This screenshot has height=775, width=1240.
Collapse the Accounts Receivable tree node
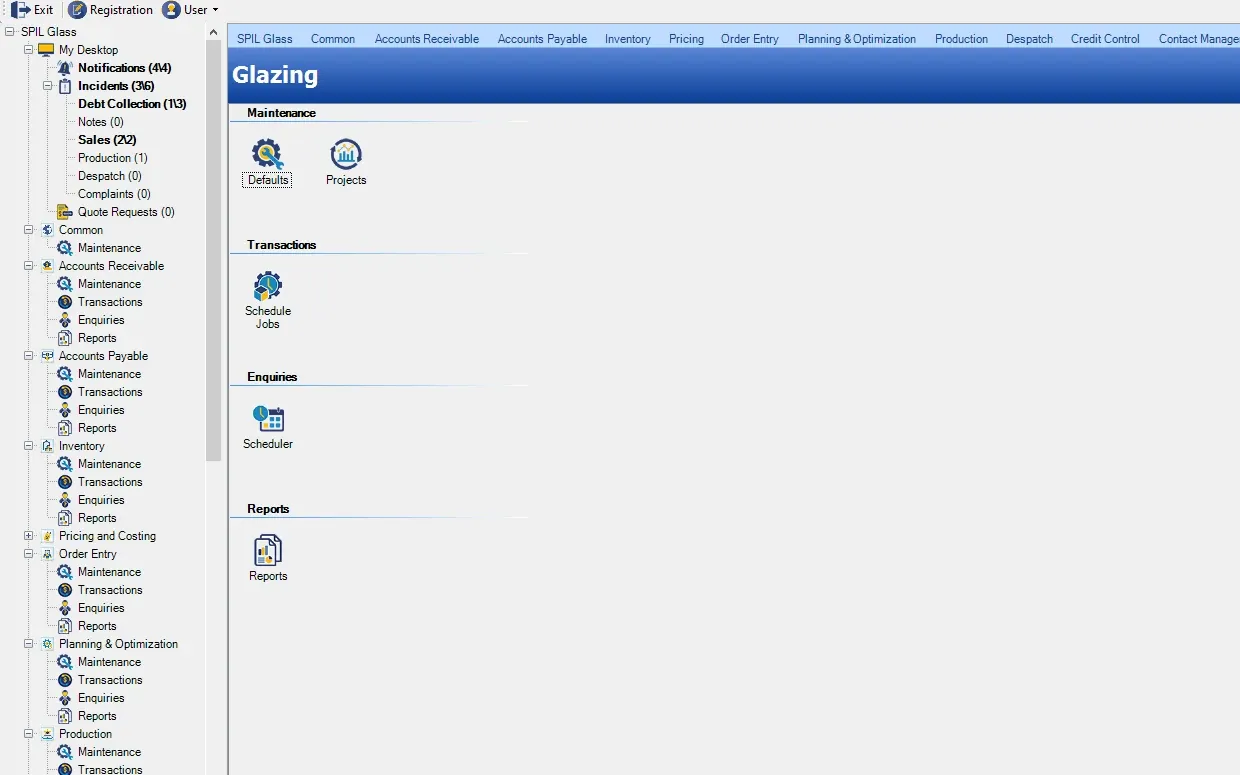29,266
